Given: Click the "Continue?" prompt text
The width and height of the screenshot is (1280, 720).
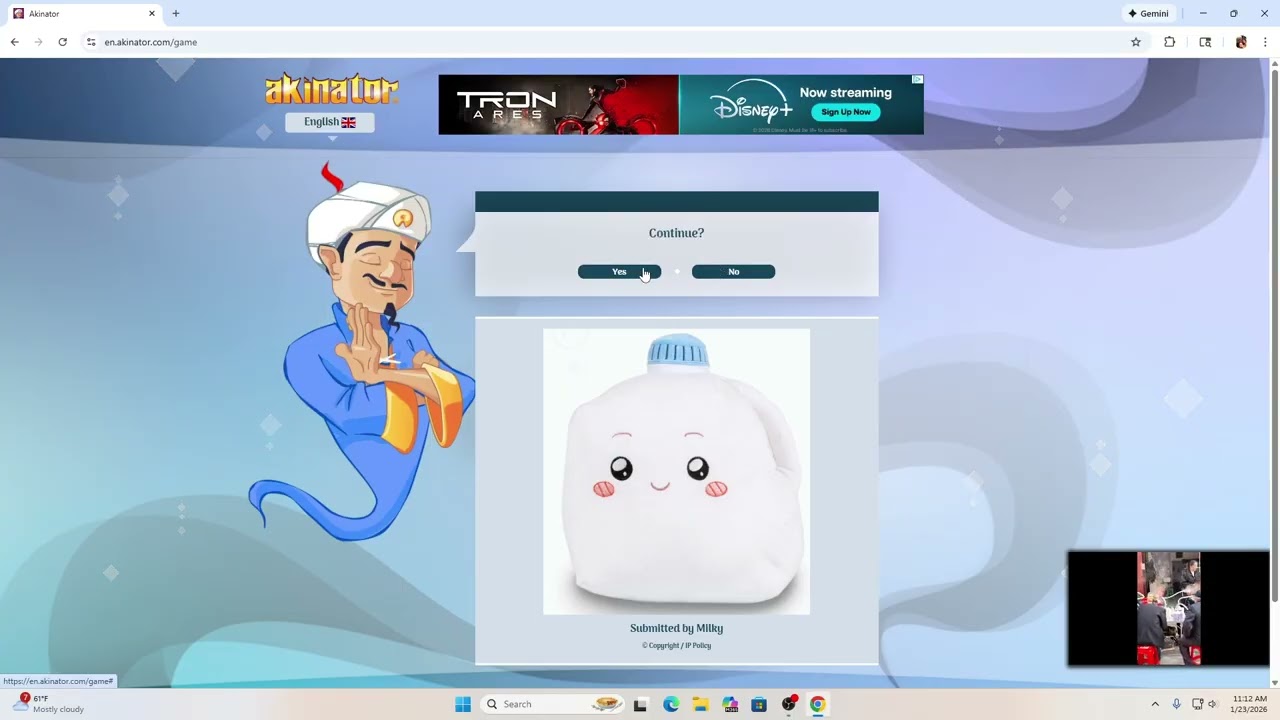Looking at the screenshot, I should tap(676, 233).
